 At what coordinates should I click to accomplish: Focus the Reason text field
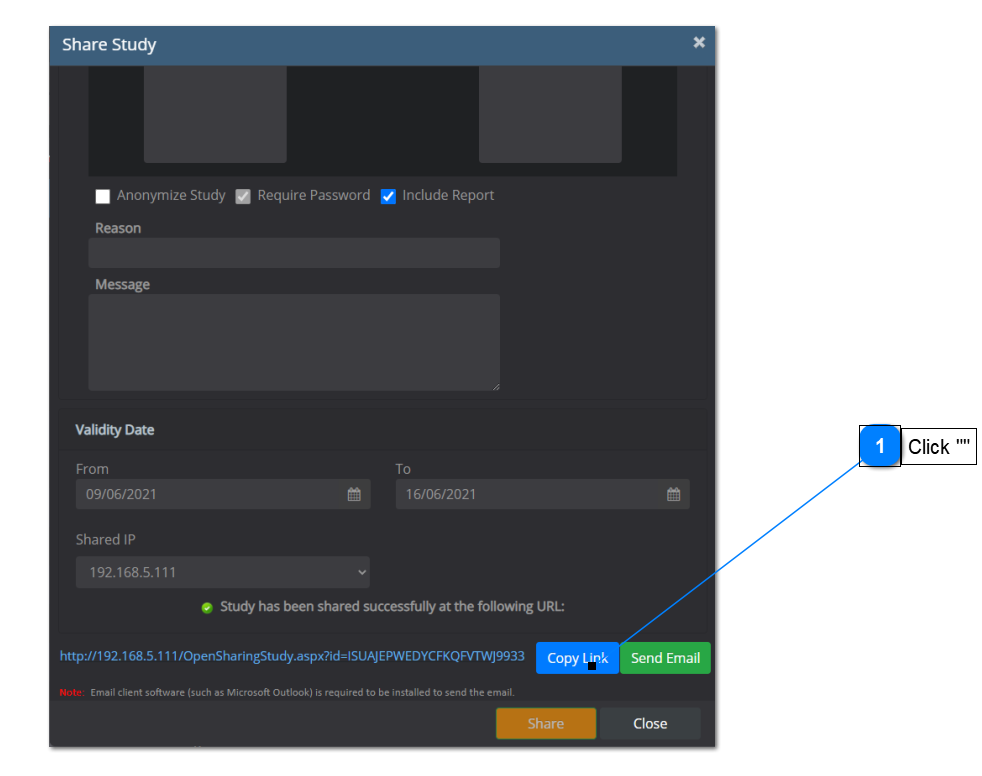pos(294,253)
